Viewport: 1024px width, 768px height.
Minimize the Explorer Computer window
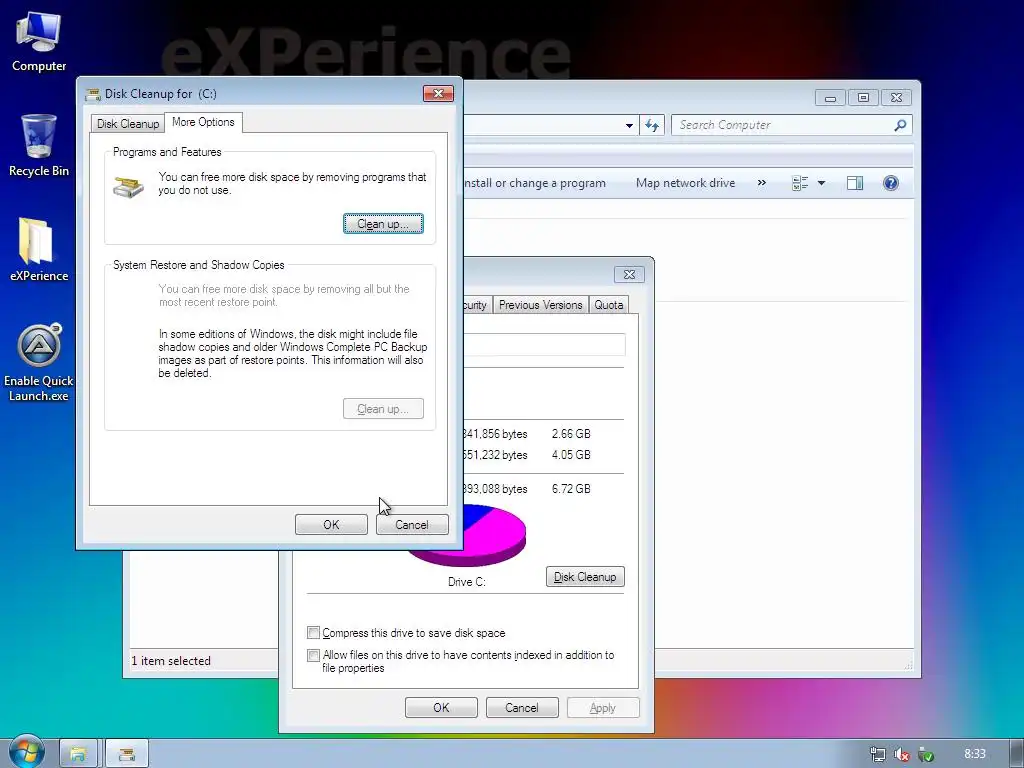[830, 97]
